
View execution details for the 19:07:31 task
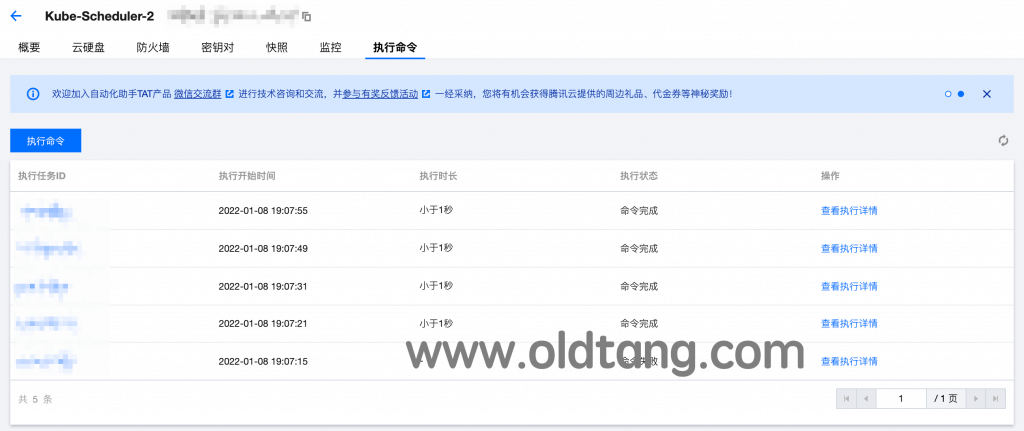point(849,286)
